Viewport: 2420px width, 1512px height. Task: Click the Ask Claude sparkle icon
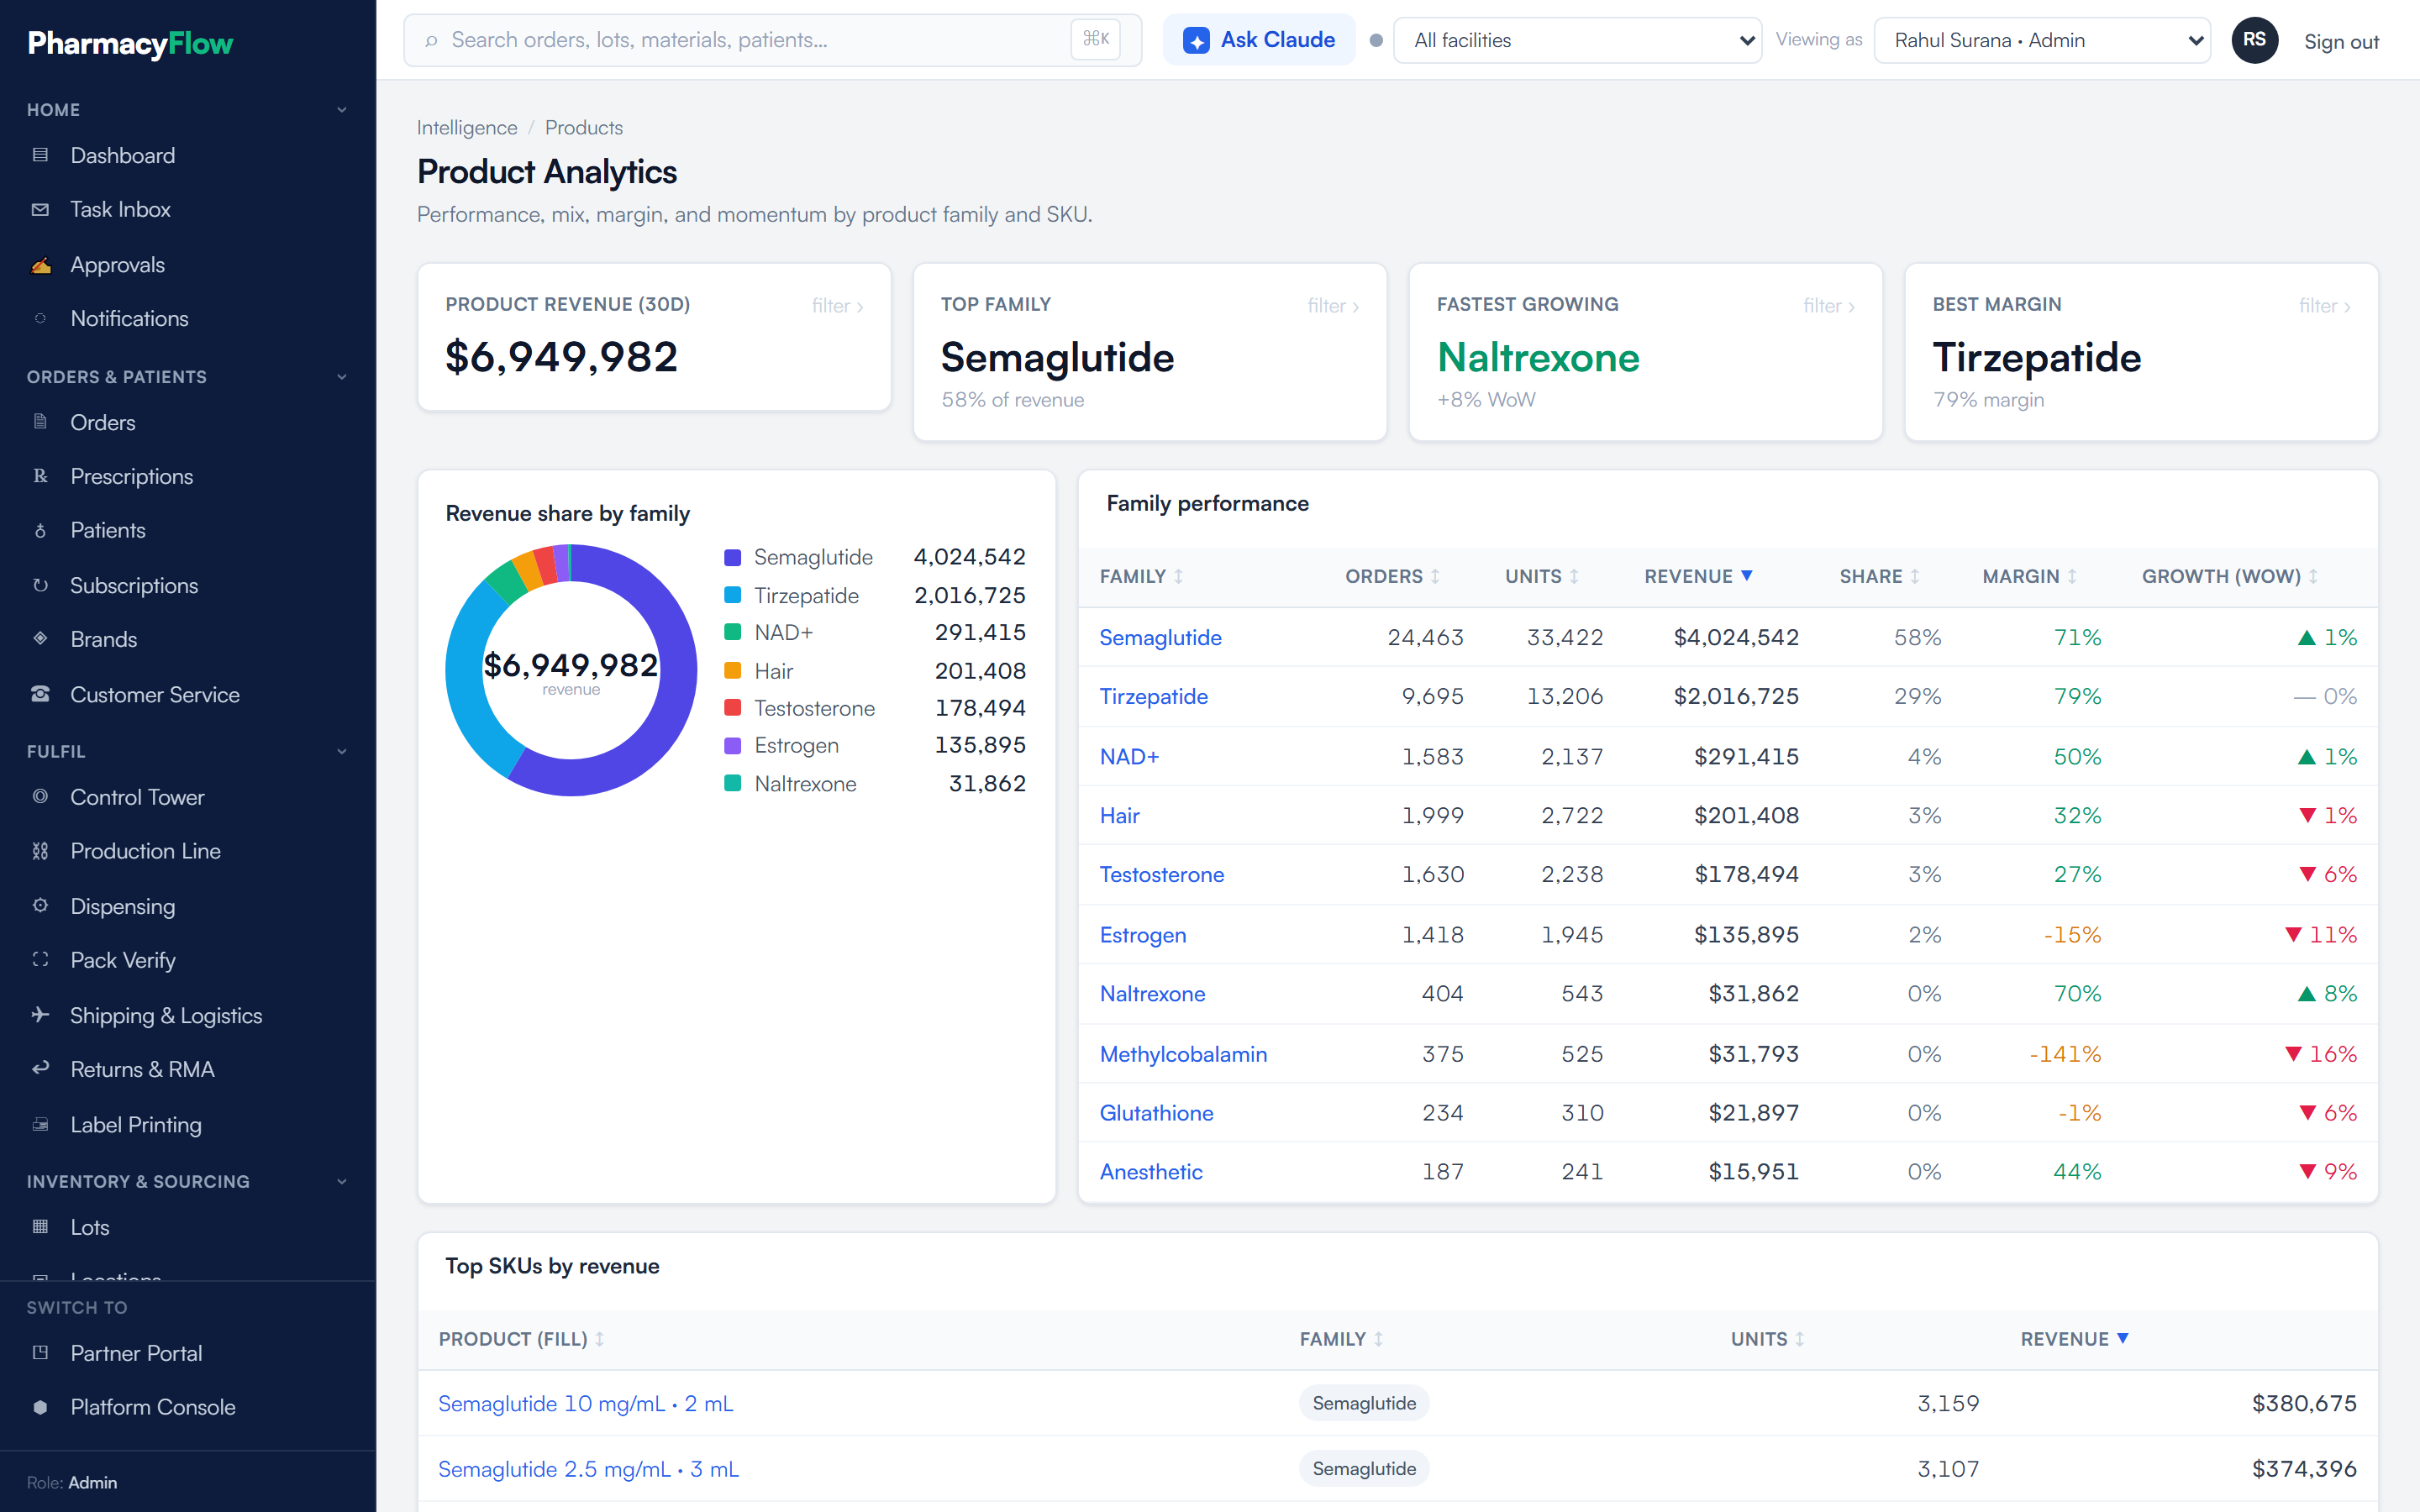click(1196, 40)
